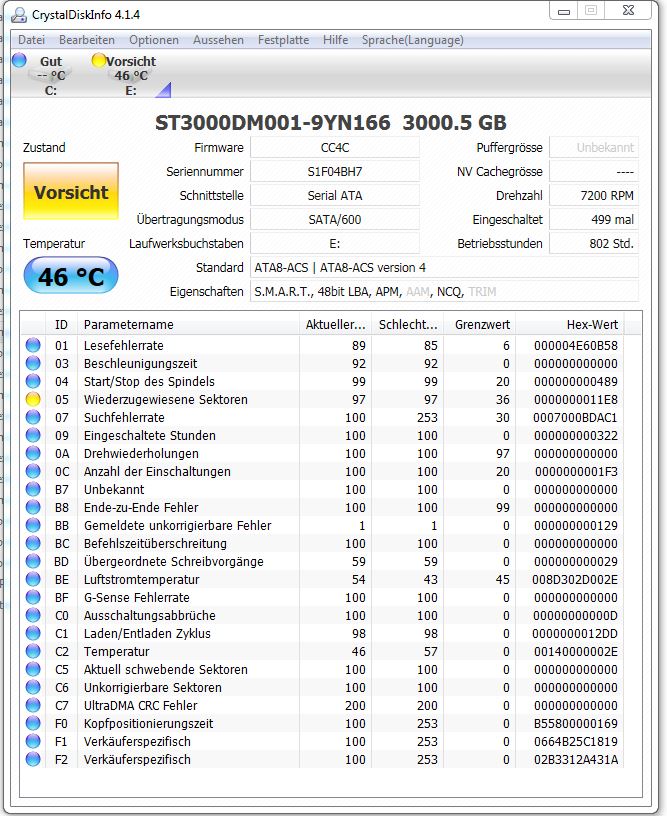
Task: Click the disk model title ST3000DM001-9YN166
Action: pos(273,123)
